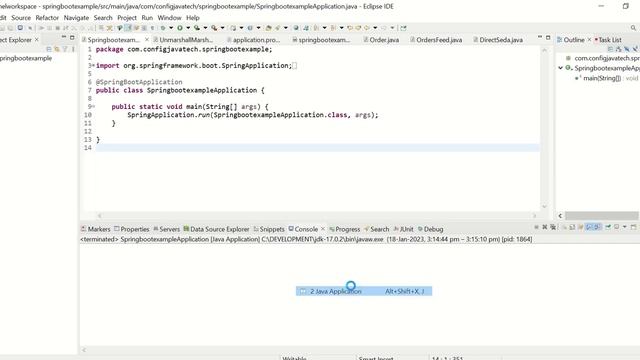640x360 pixels.
Task: Click the editor horizontal scrollbar right arrow
Action: [534, 216]
